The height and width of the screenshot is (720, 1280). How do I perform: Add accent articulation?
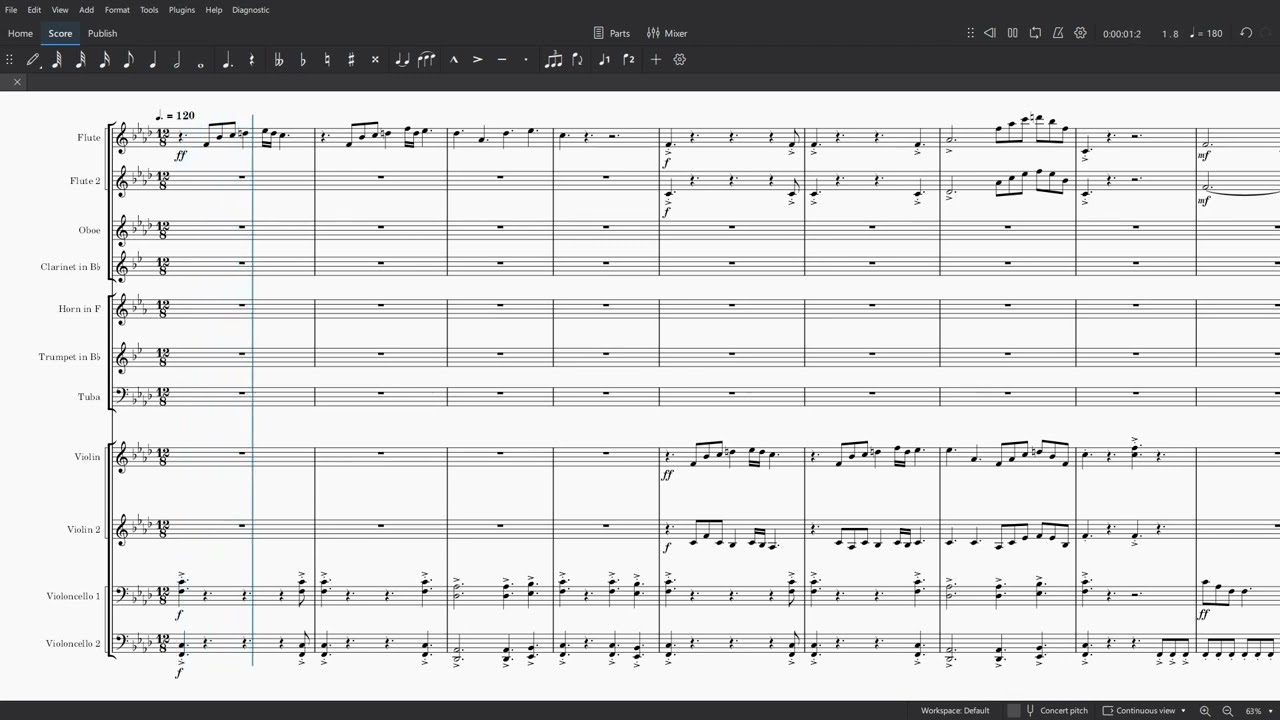(x=477, y=60)
